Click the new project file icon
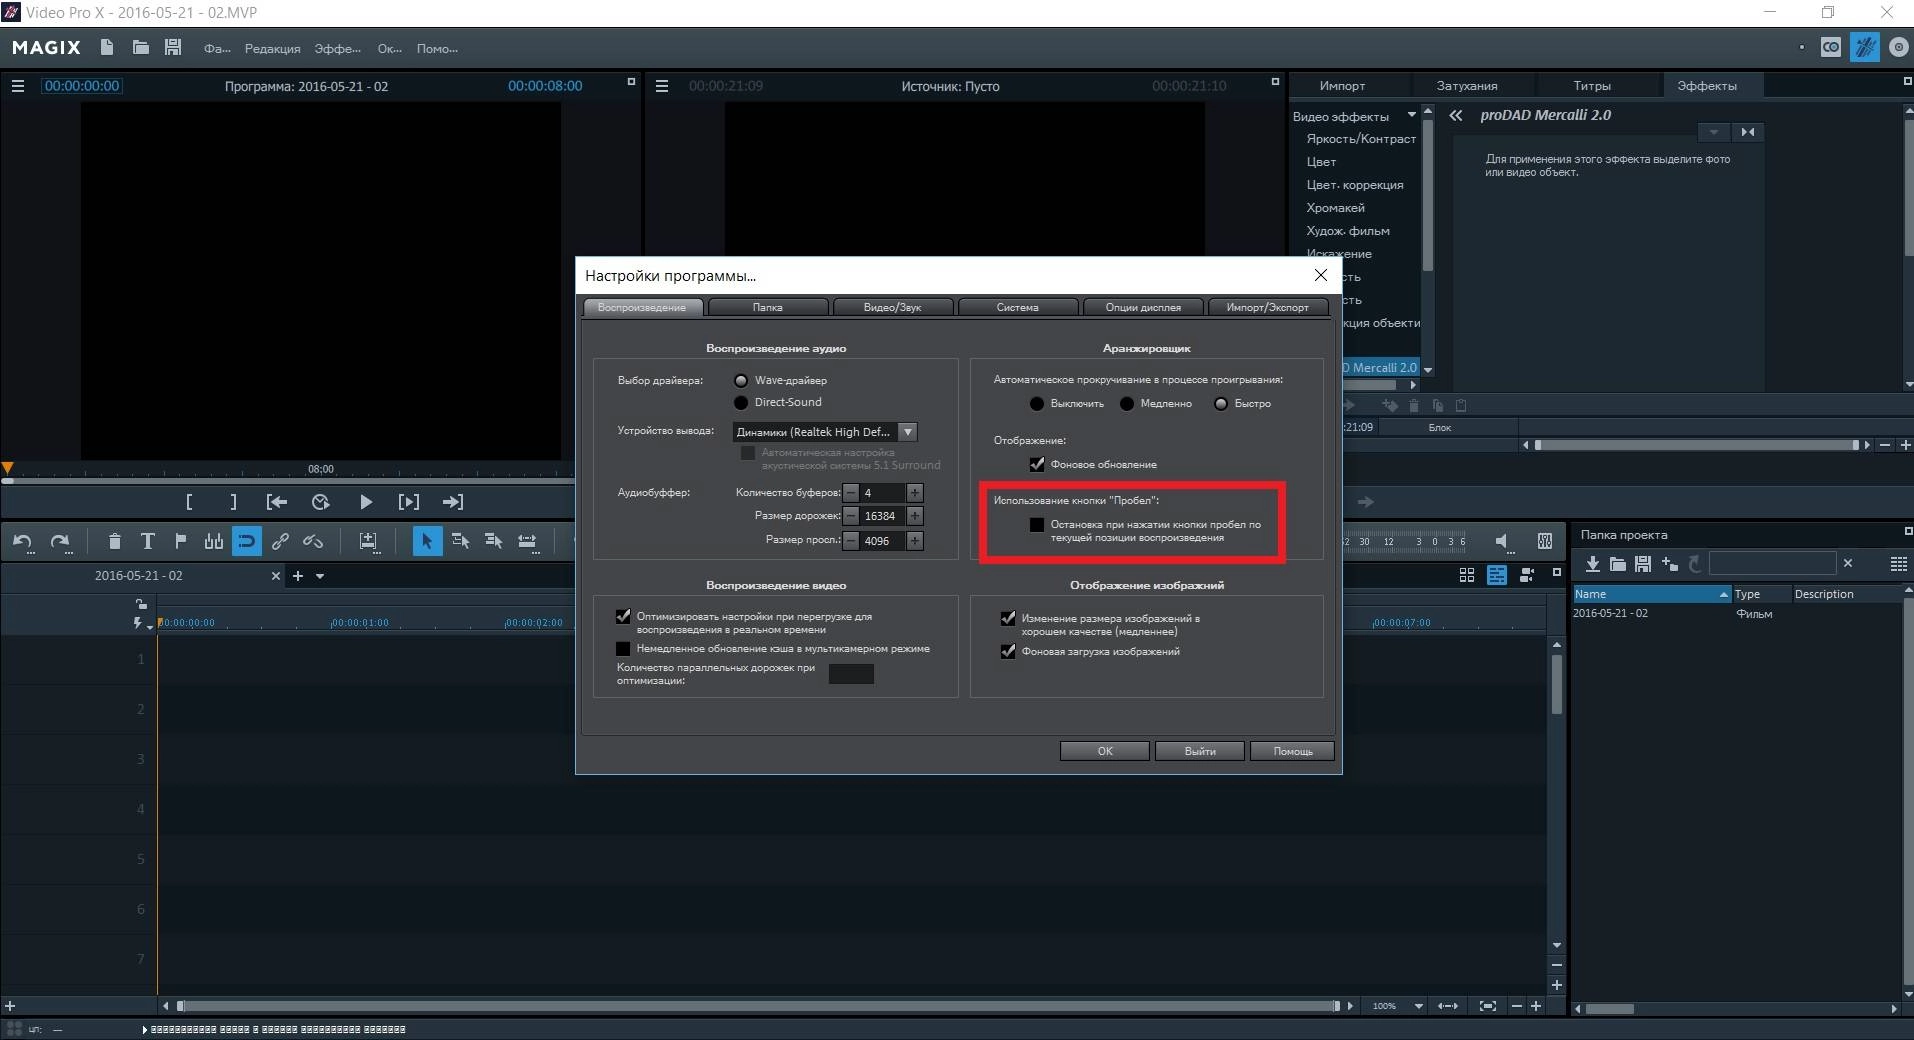1914x1040 pixels. pyautogui.click(x=107, y=47)
